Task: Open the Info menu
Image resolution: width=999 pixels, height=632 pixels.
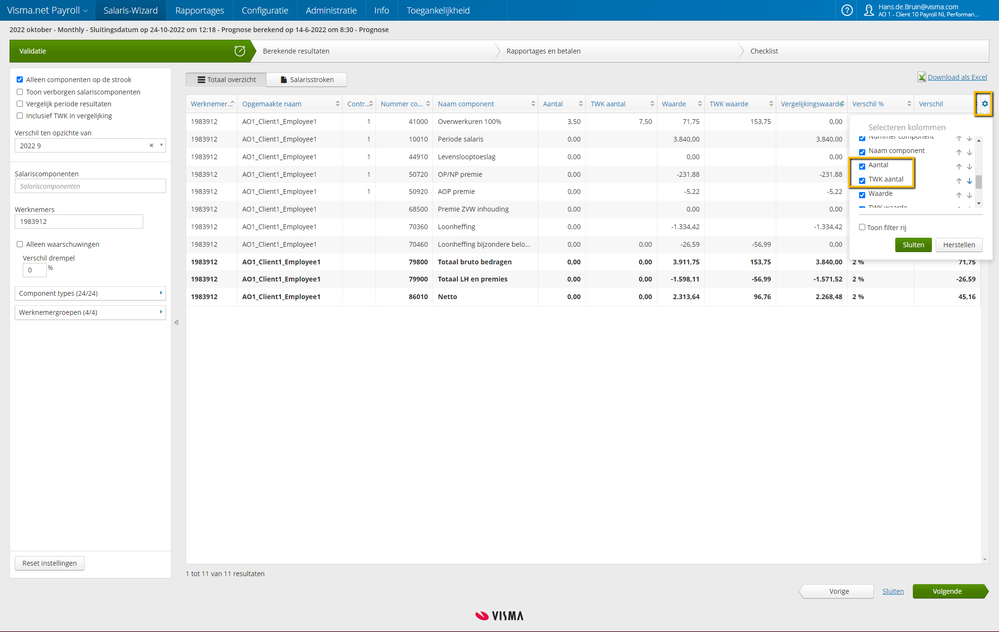Action: (x=382, y=10)
